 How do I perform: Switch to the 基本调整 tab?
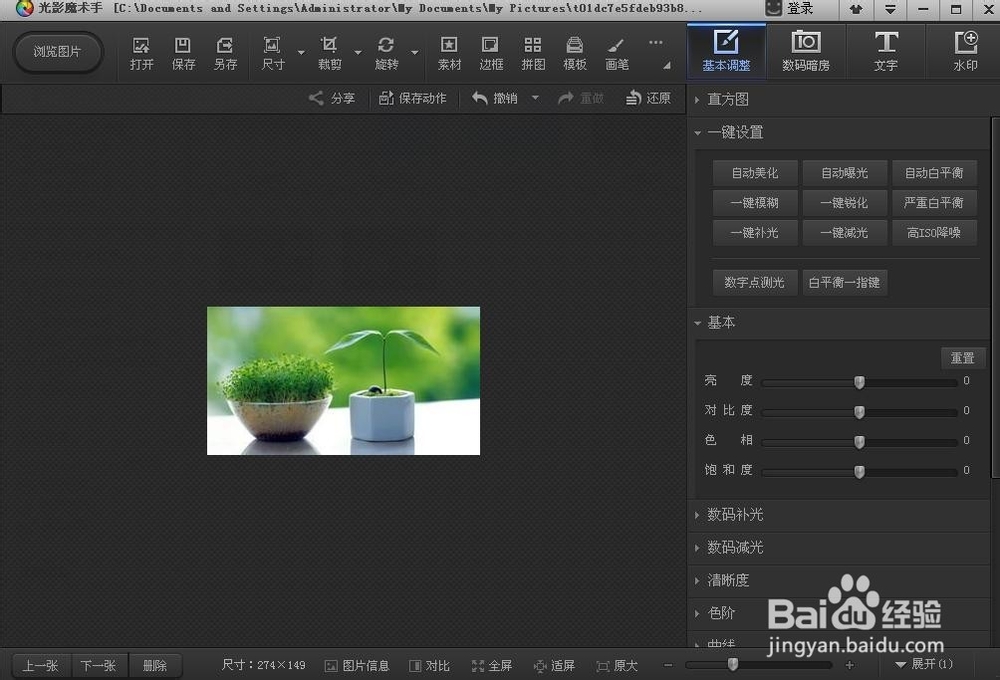coord(726,51)
